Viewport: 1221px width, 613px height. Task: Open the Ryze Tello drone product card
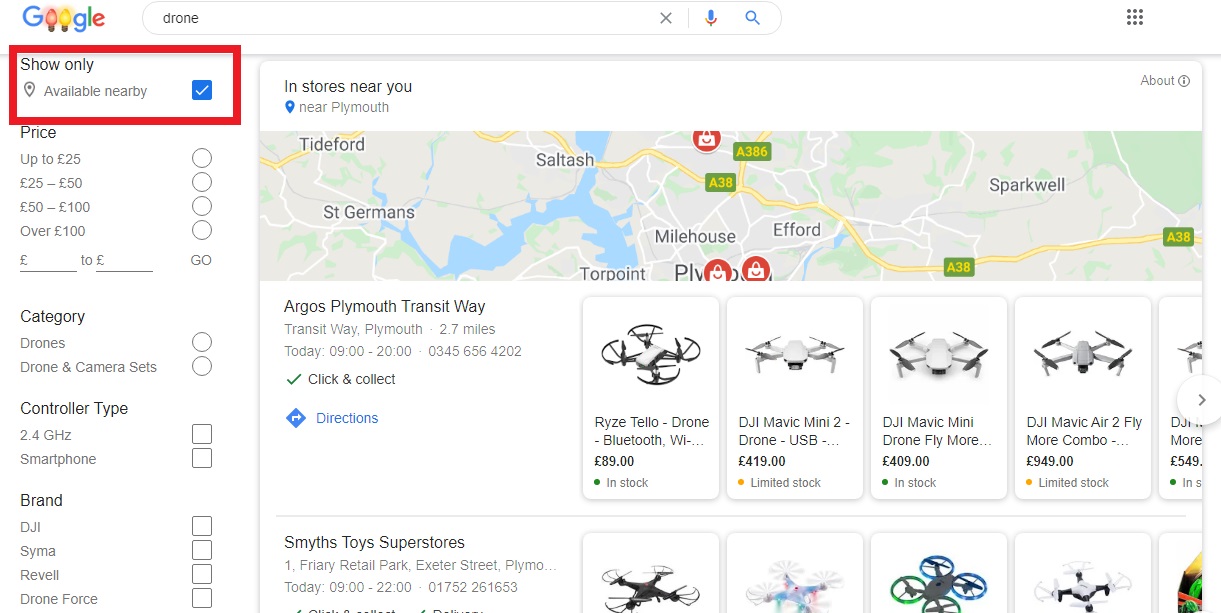pos(650,398)
